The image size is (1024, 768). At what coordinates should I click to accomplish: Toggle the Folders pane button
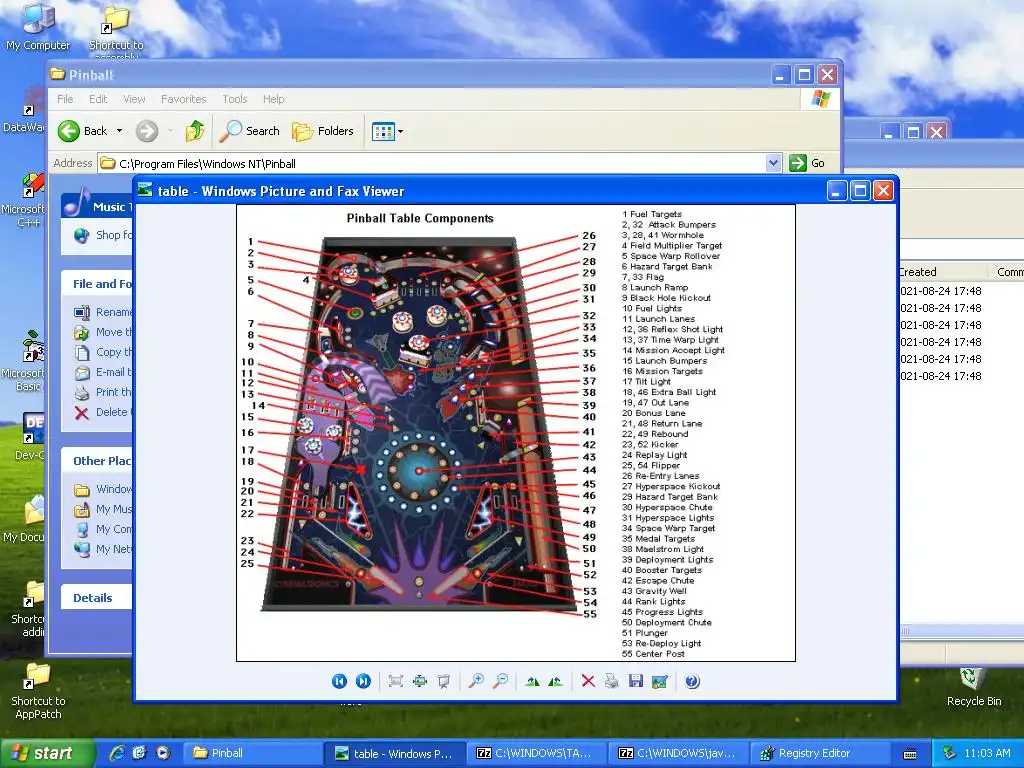323,131
